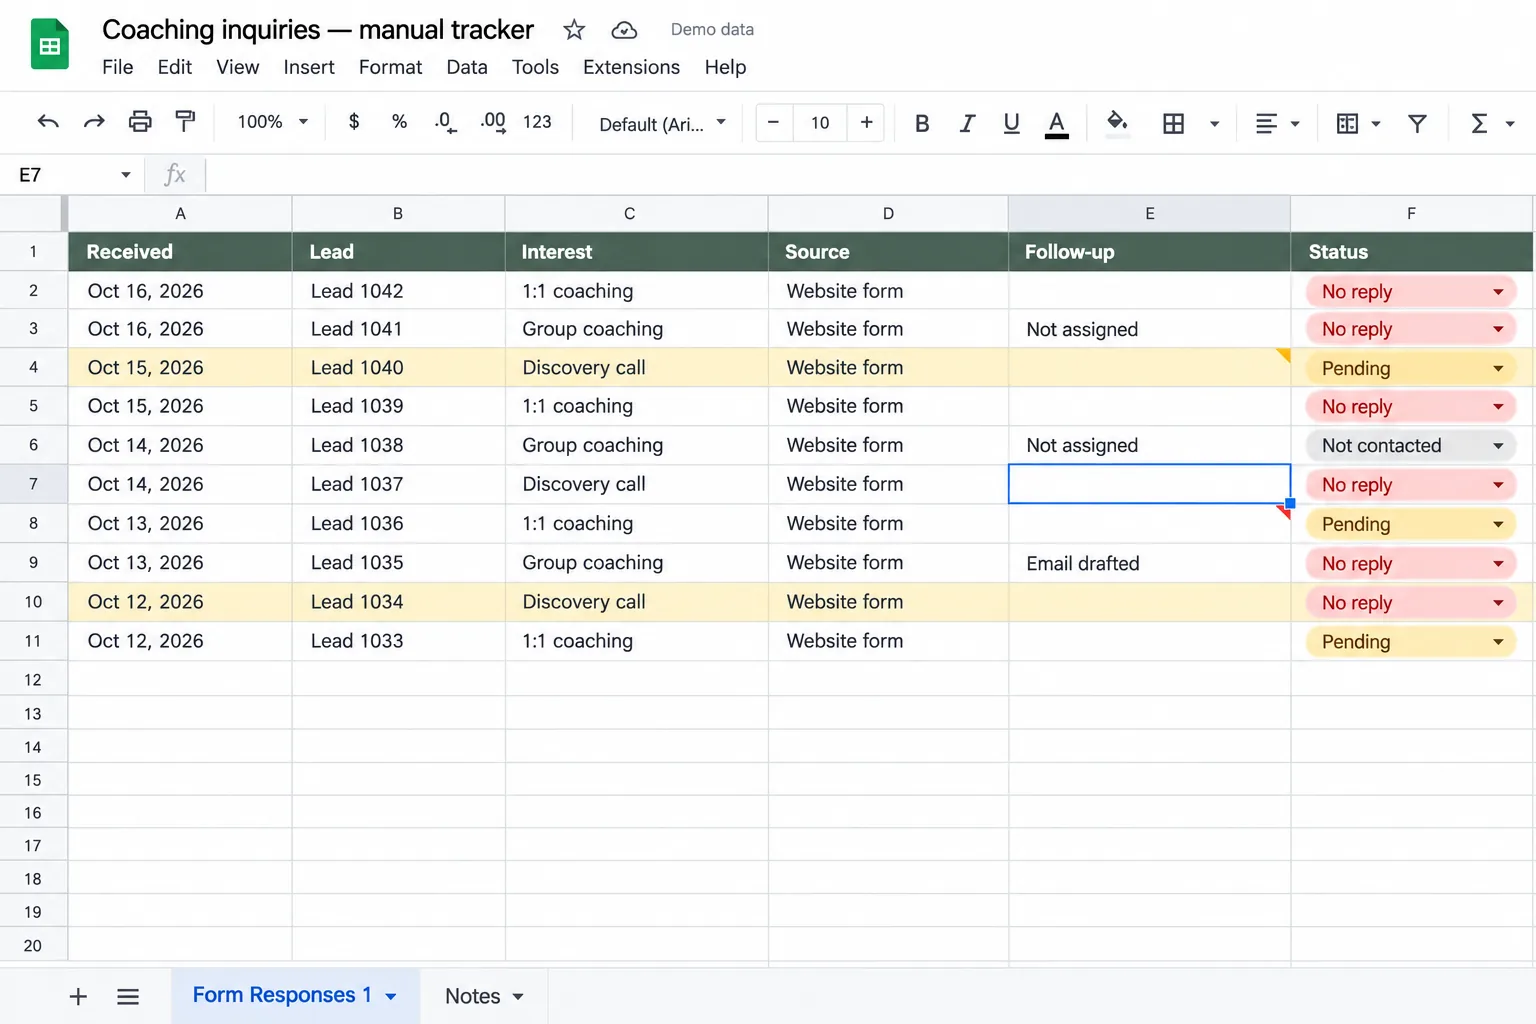Open Status dropdown for Lead 1038
This screenshot has width=1536, height=1024.
(x=1411, y=446)
